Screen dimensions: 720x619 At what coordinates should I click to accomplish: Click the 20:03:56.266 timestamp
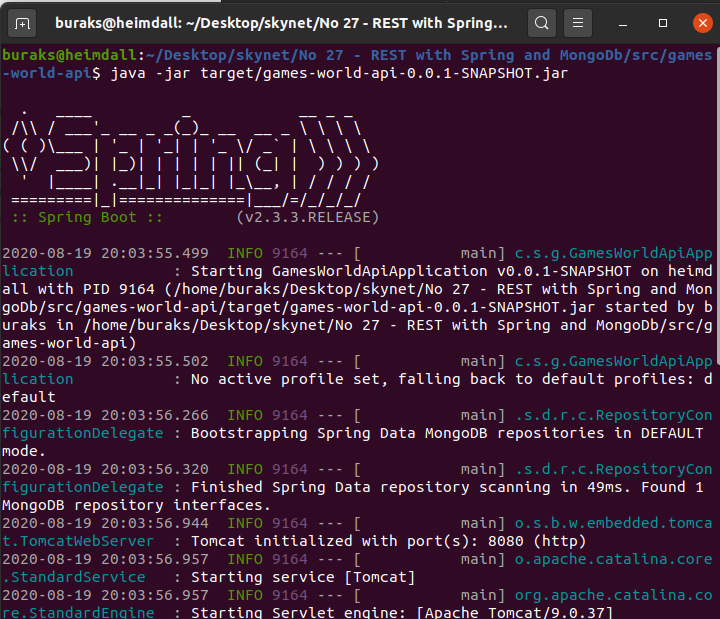[x=155, y=415]
